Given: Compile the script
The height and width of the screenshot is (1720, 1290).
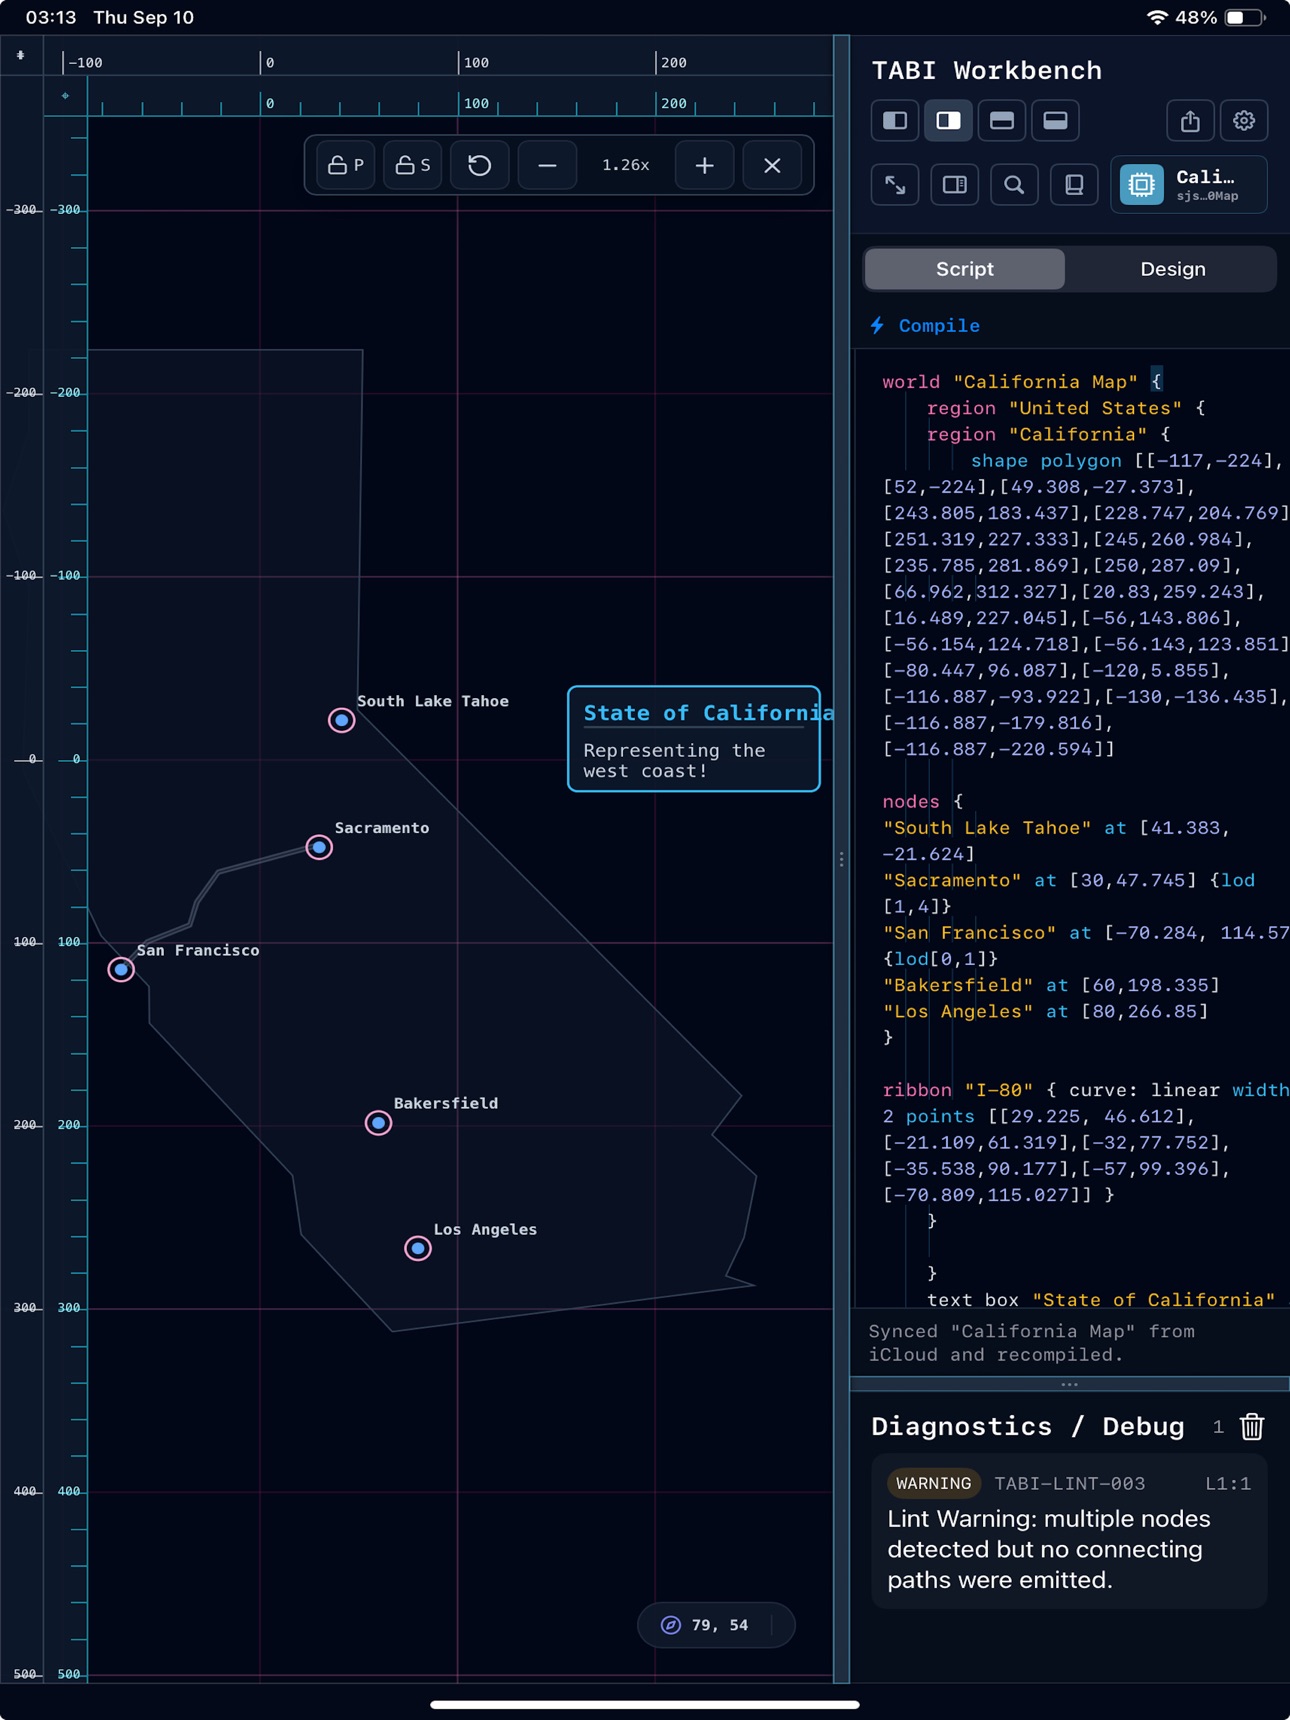Looking at the screenshot, I should [x=925, y=326].
